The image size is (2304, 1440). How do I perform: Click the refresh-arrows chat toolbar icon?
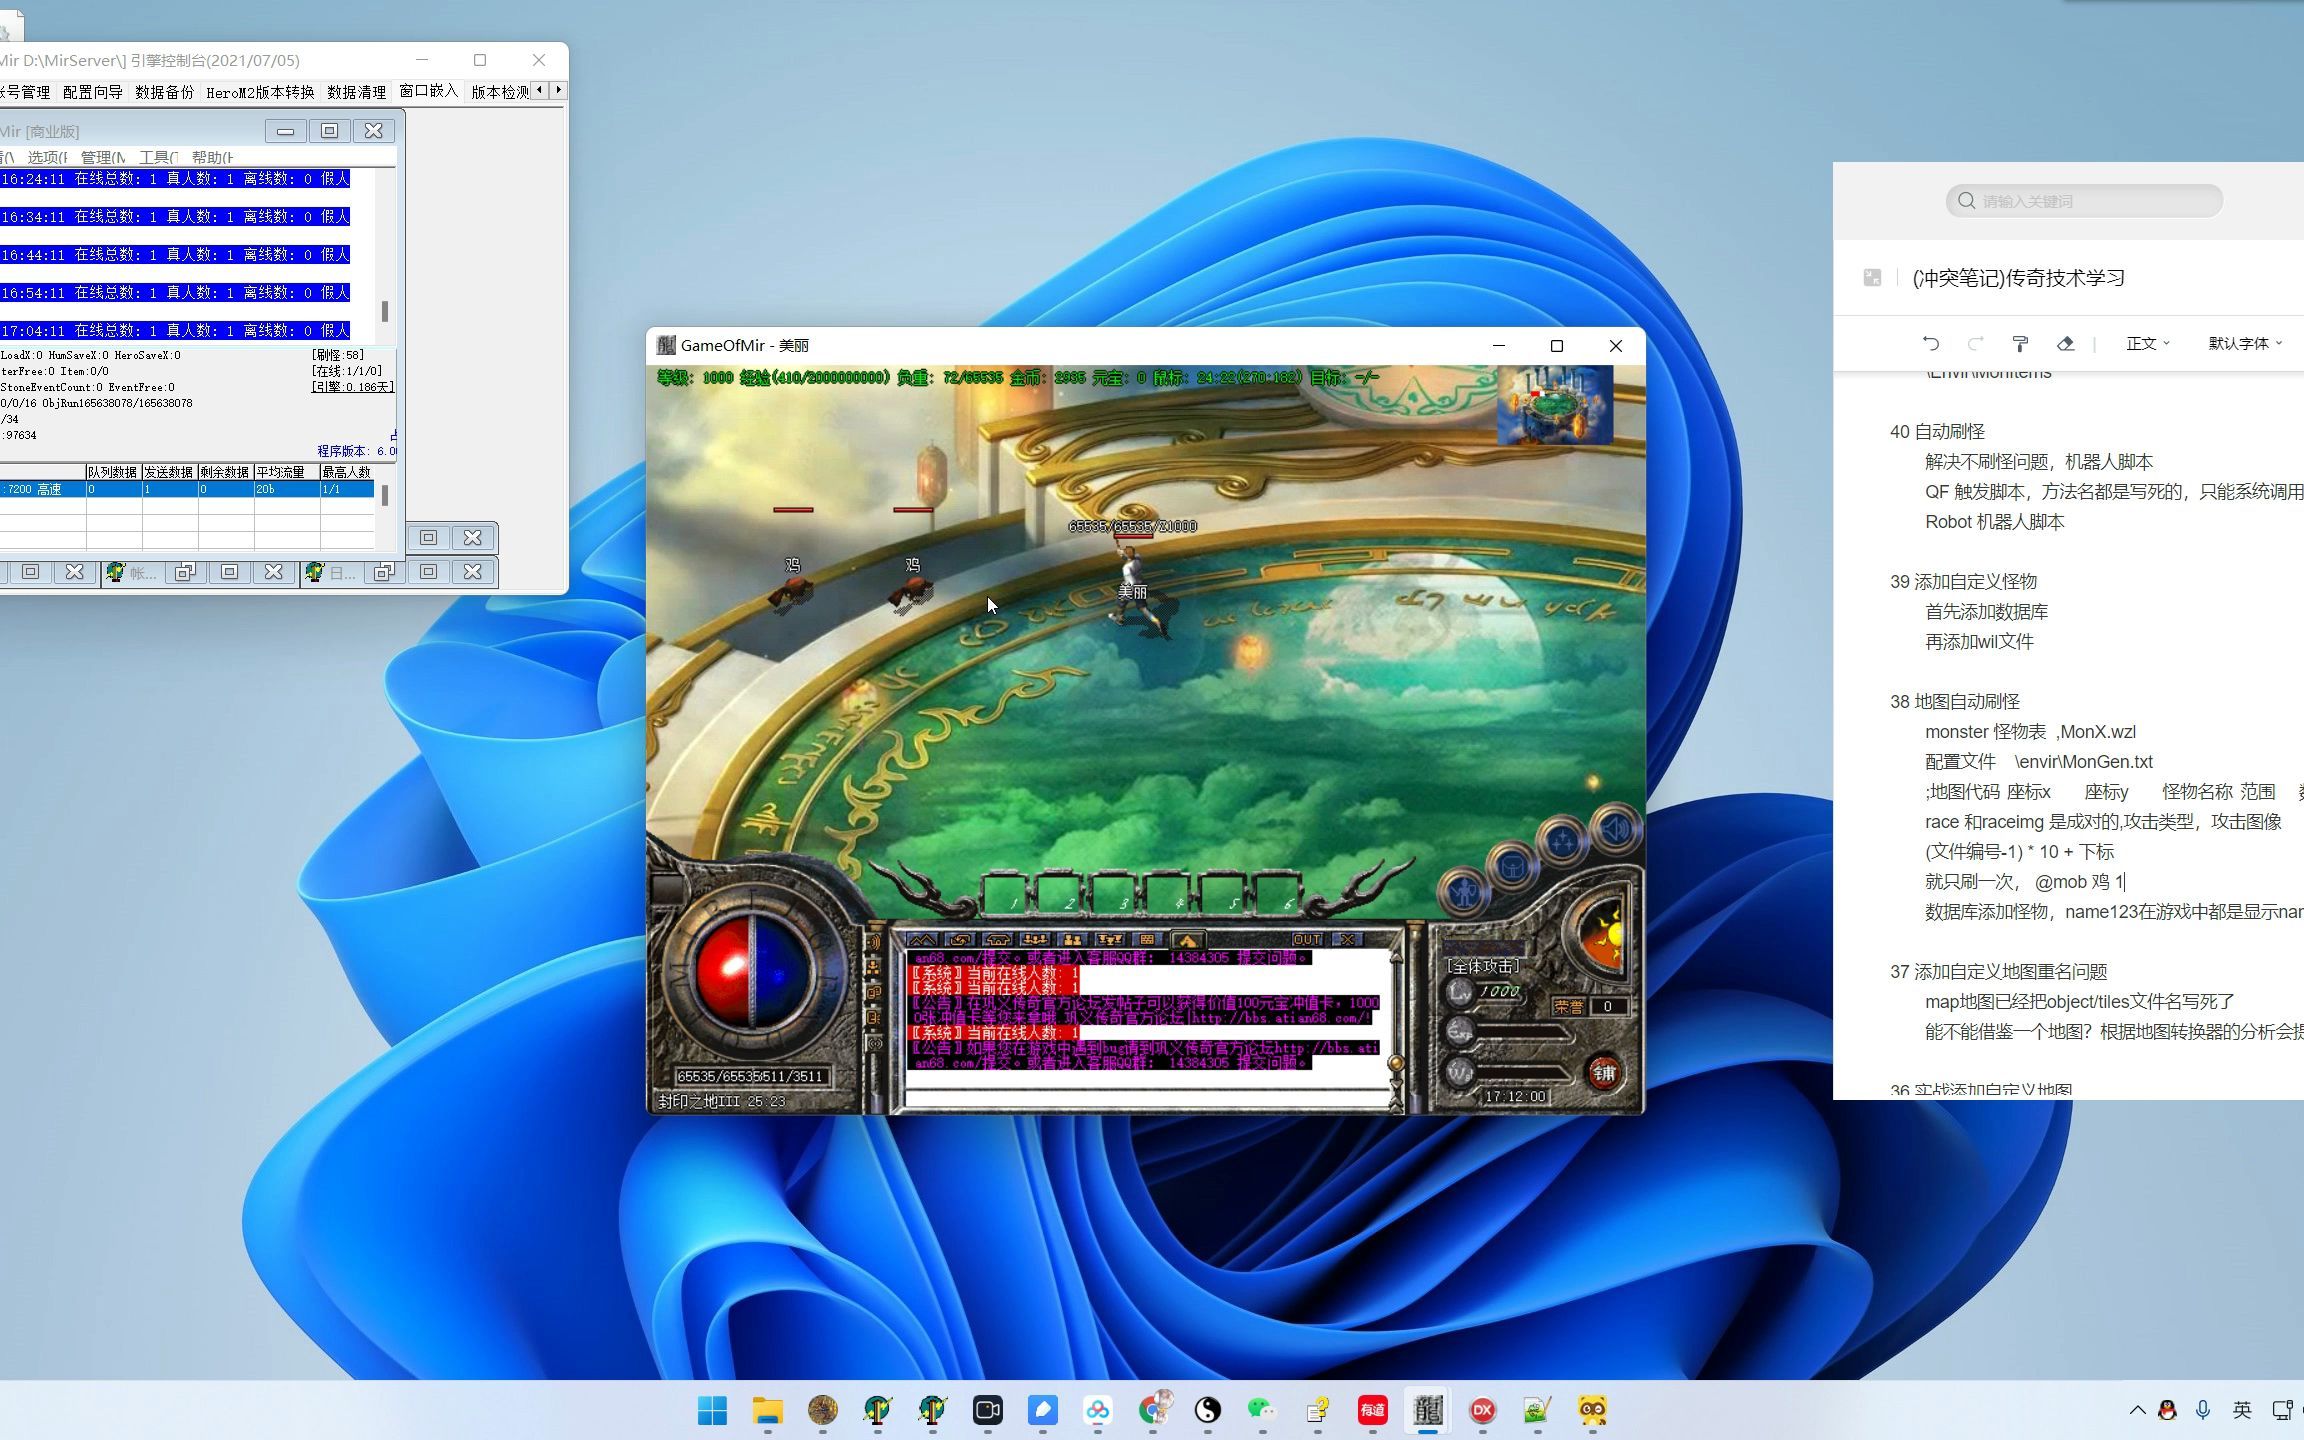coord(960,940)
